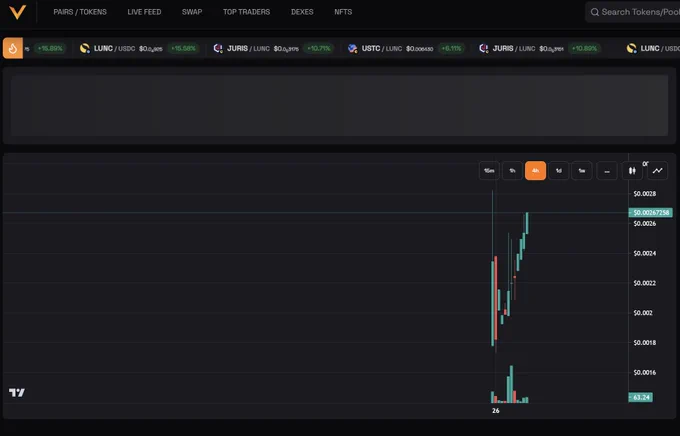Click the blank banner area above chart

point(340,105)
